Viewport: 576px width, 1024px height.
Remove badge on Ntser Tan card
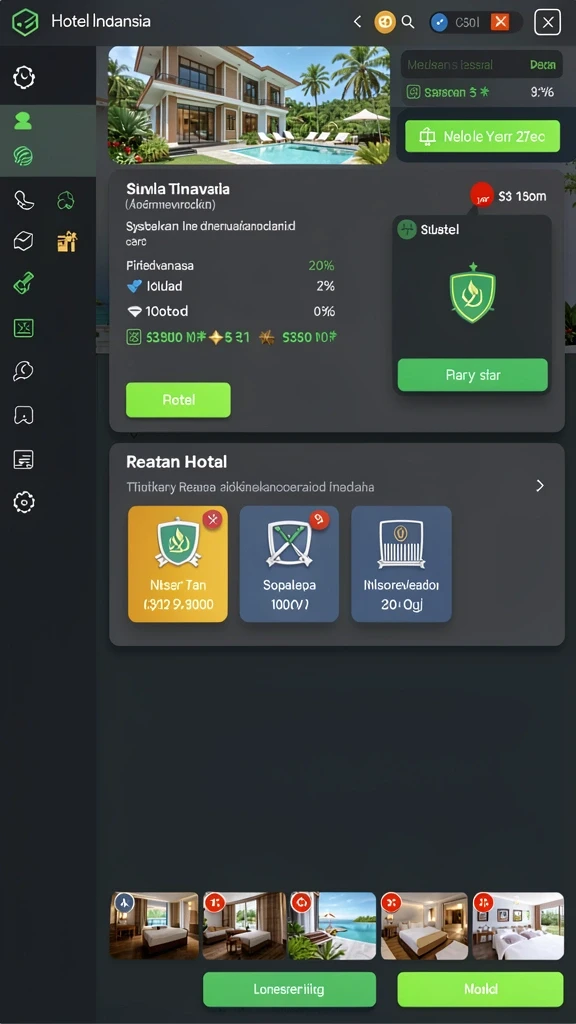point(212,519)
